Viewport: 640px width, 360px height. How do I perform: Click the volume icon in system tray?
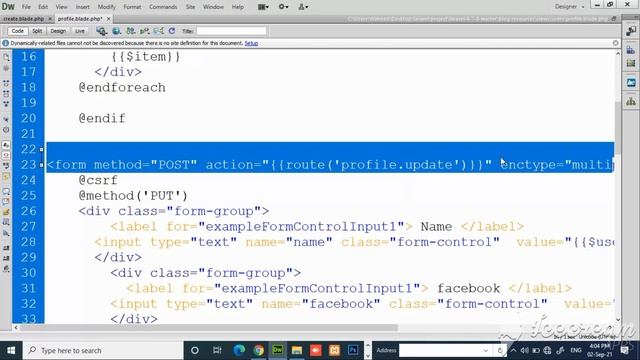tap(524, 351)
